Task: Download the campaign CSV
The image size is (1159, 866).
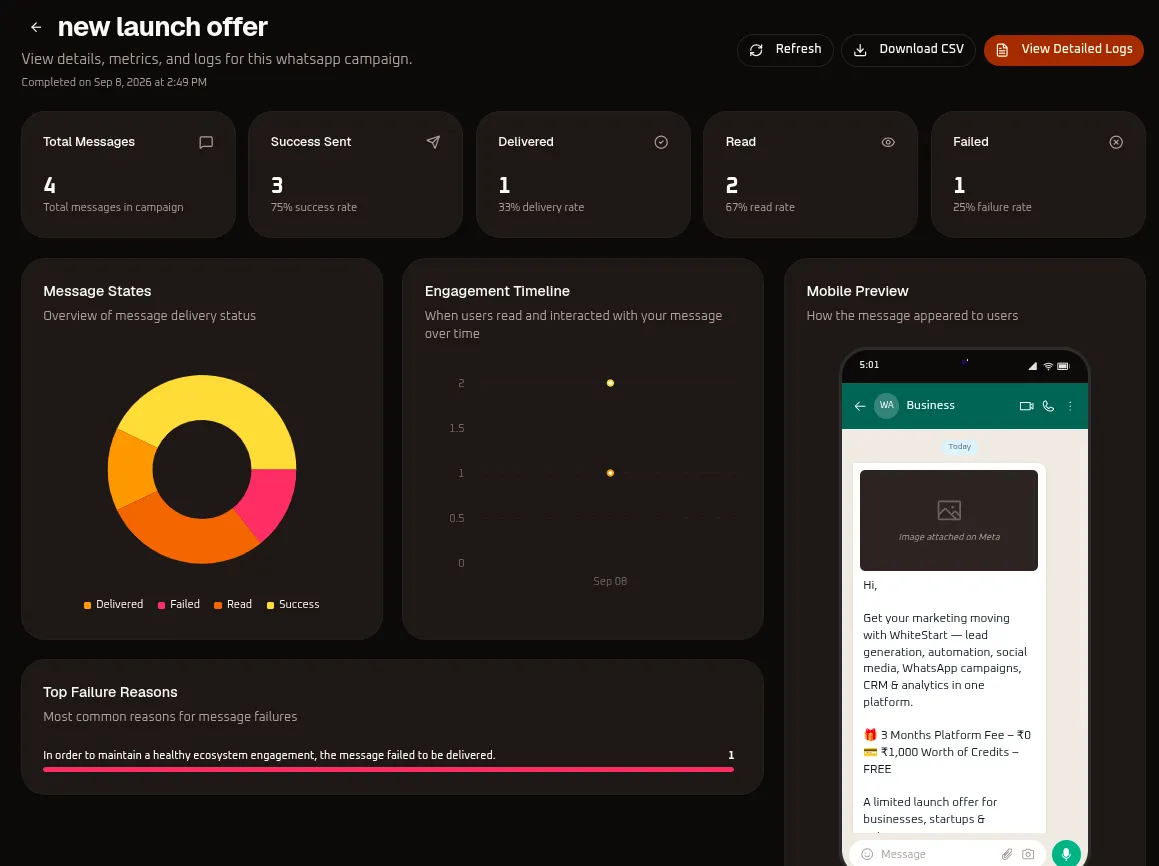Action: (908, 50)
